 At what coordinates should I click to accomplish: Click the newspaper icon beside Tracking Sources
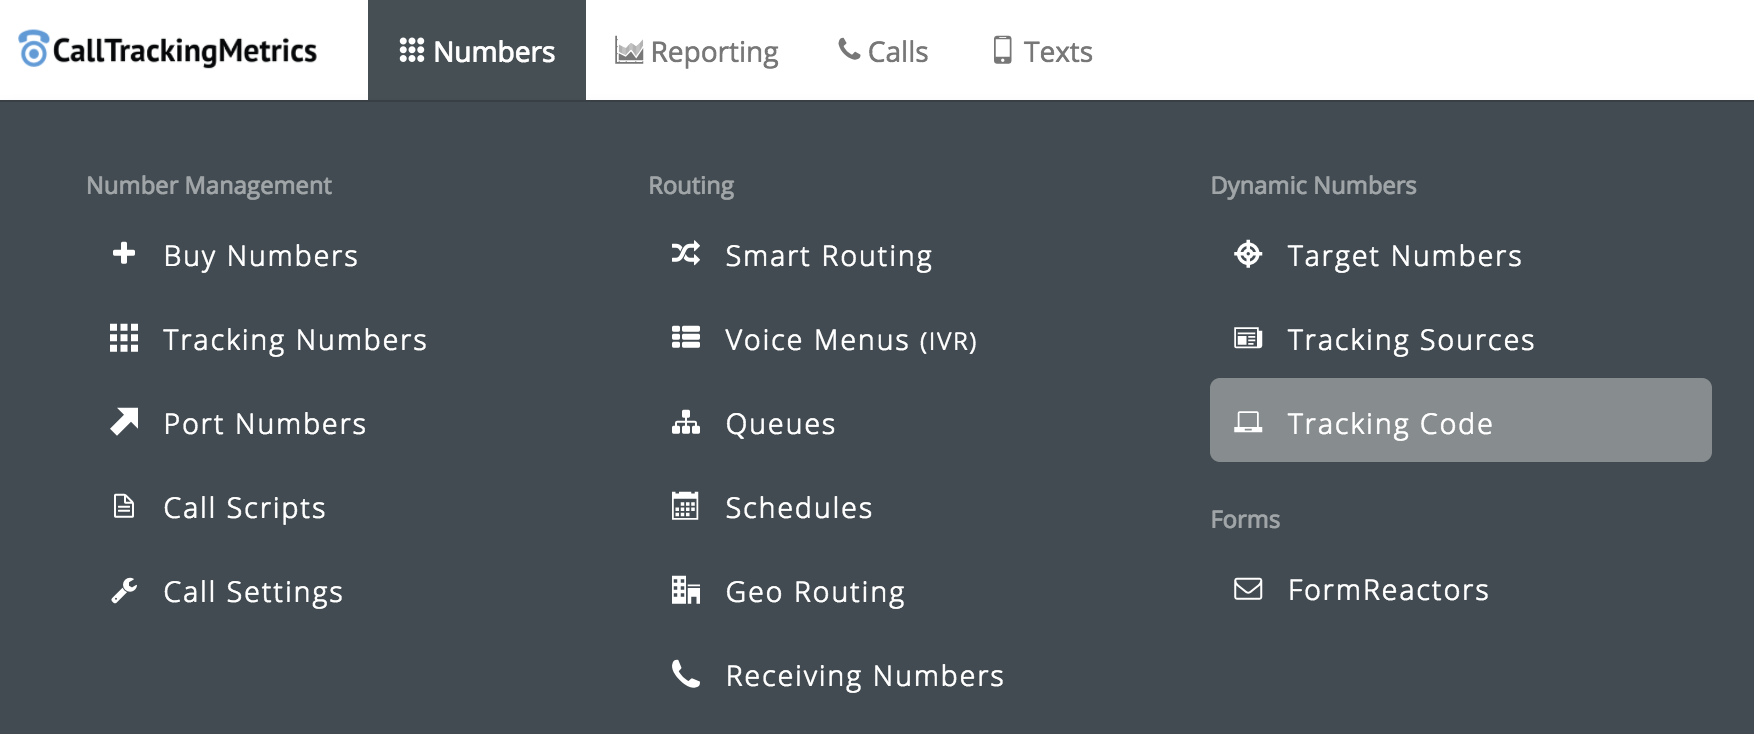(1248, 338)
